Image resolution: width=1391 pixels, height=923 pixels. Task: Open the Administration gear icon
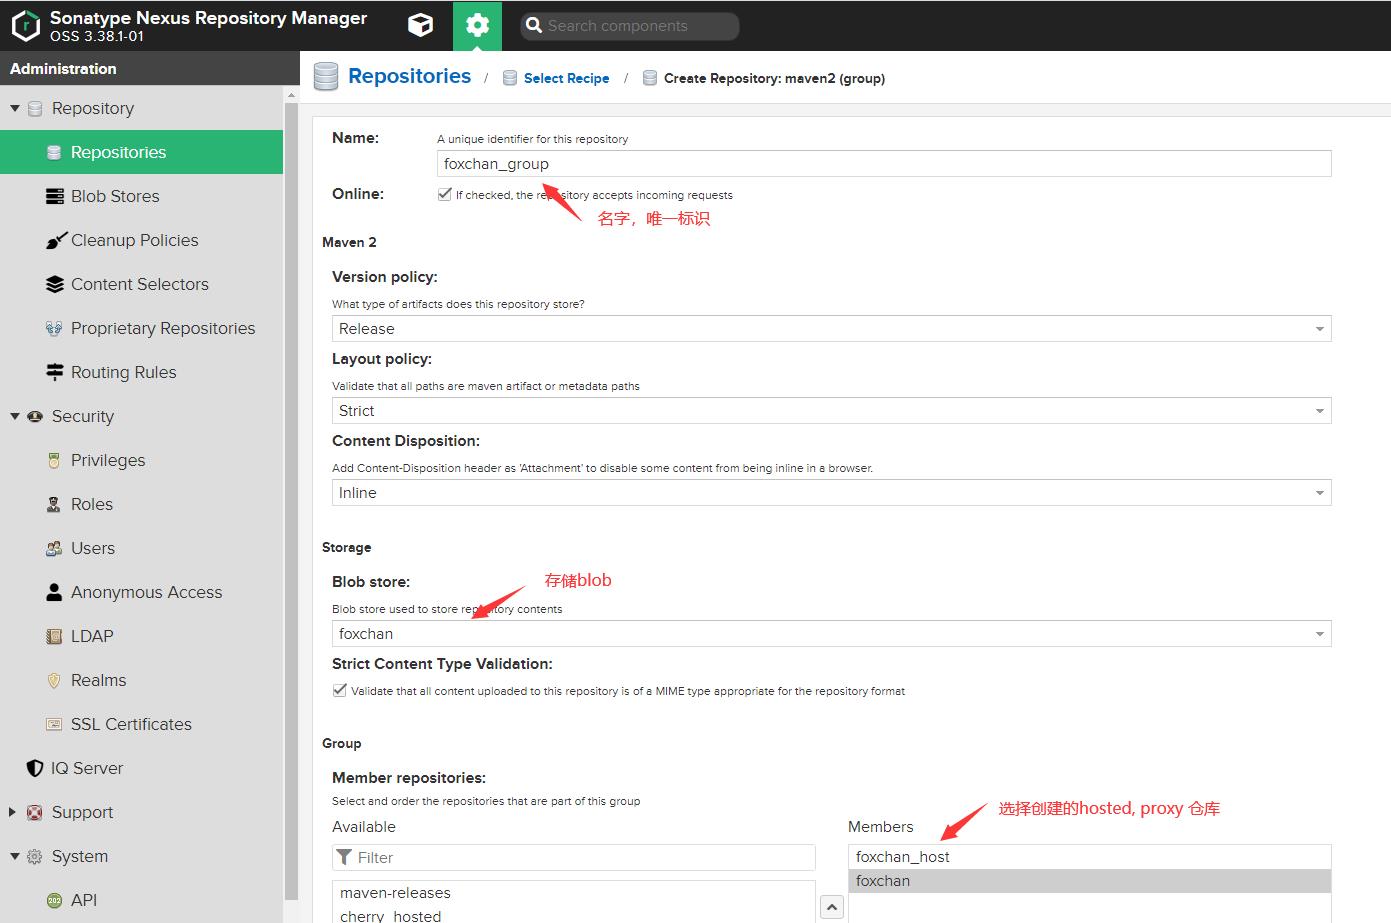(x=477, y=25)
